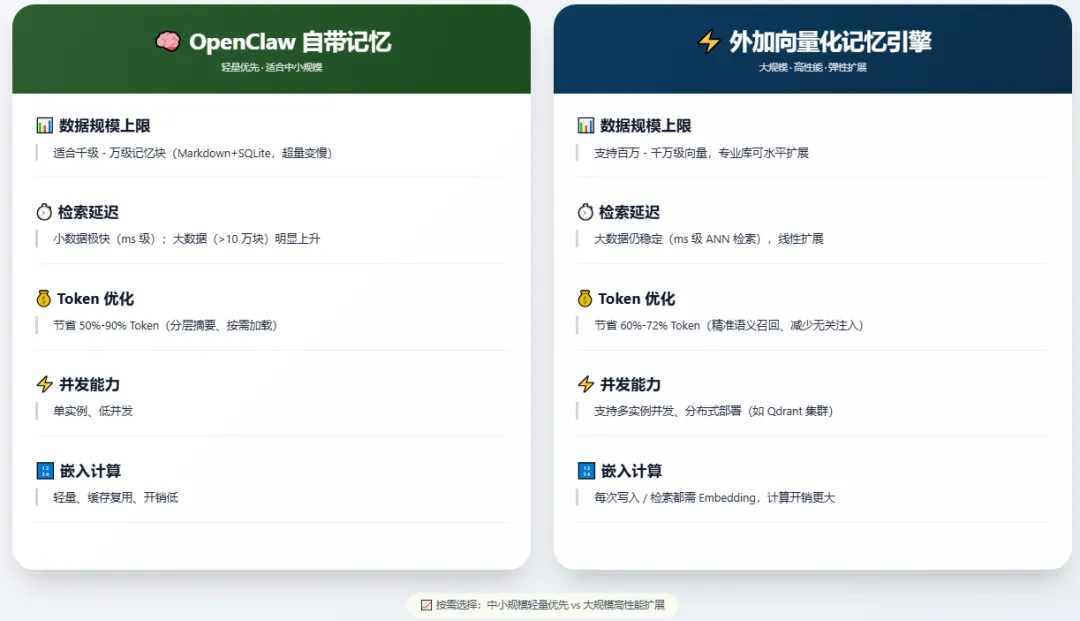The image size is (1080, 621).
Task: Click text 支持多实例并发、分布式部署
Action: click(x=668, y=411)
